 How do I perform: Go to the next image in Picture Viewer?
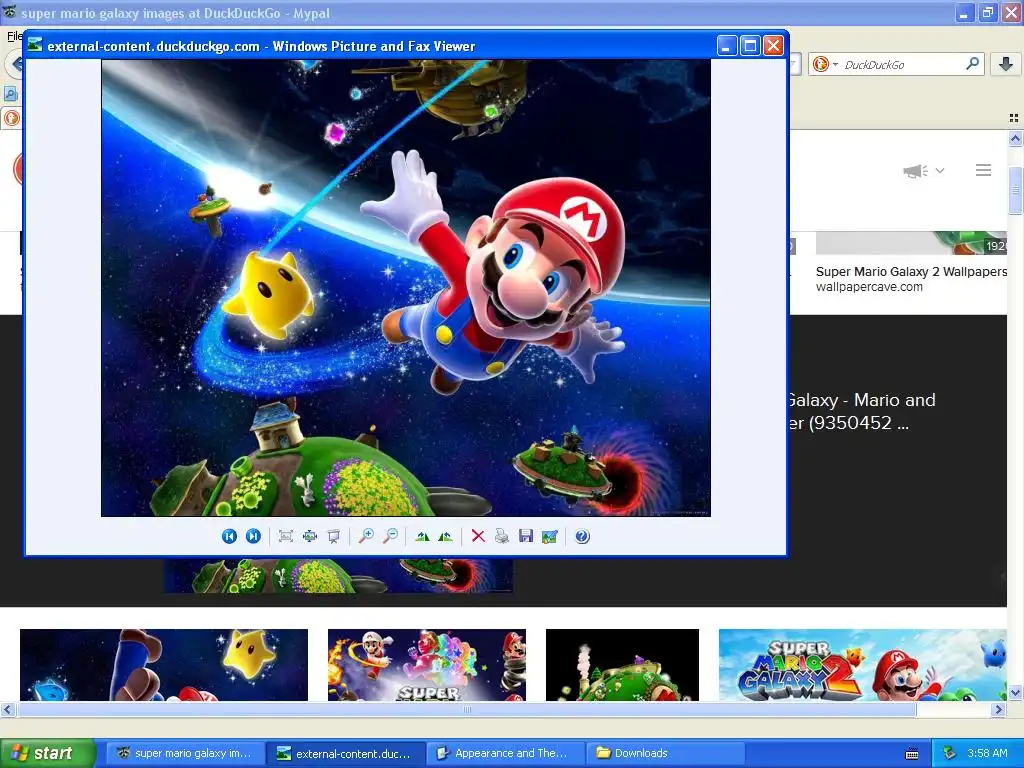pyautogui.click(x=253, y=536)
